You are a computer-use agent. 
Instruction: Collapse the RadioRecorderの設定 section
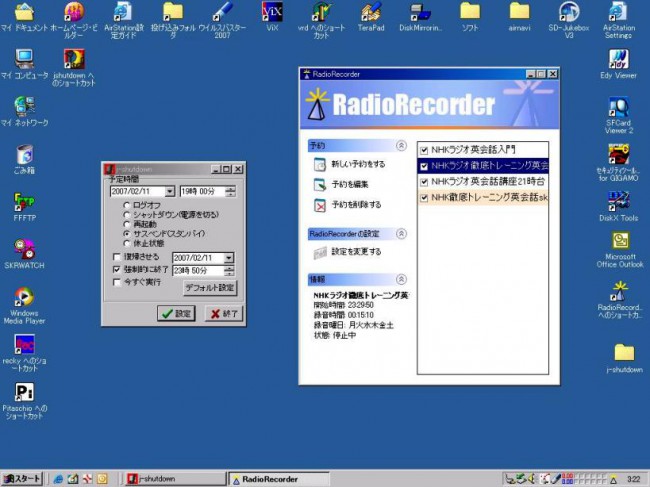[x=401, y=234]
